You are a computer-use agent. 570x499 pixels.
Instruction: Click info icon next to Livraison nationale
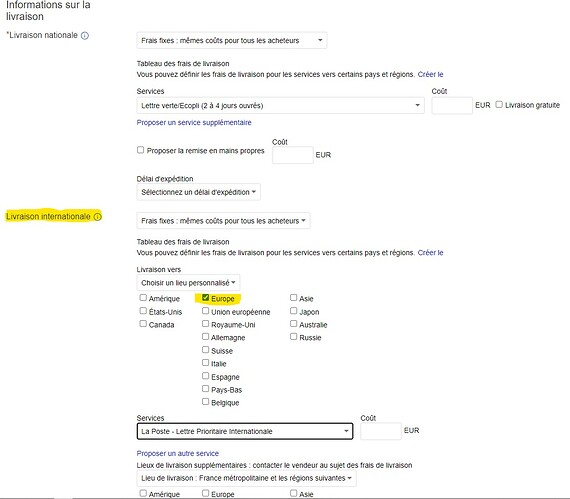[85, 36]
